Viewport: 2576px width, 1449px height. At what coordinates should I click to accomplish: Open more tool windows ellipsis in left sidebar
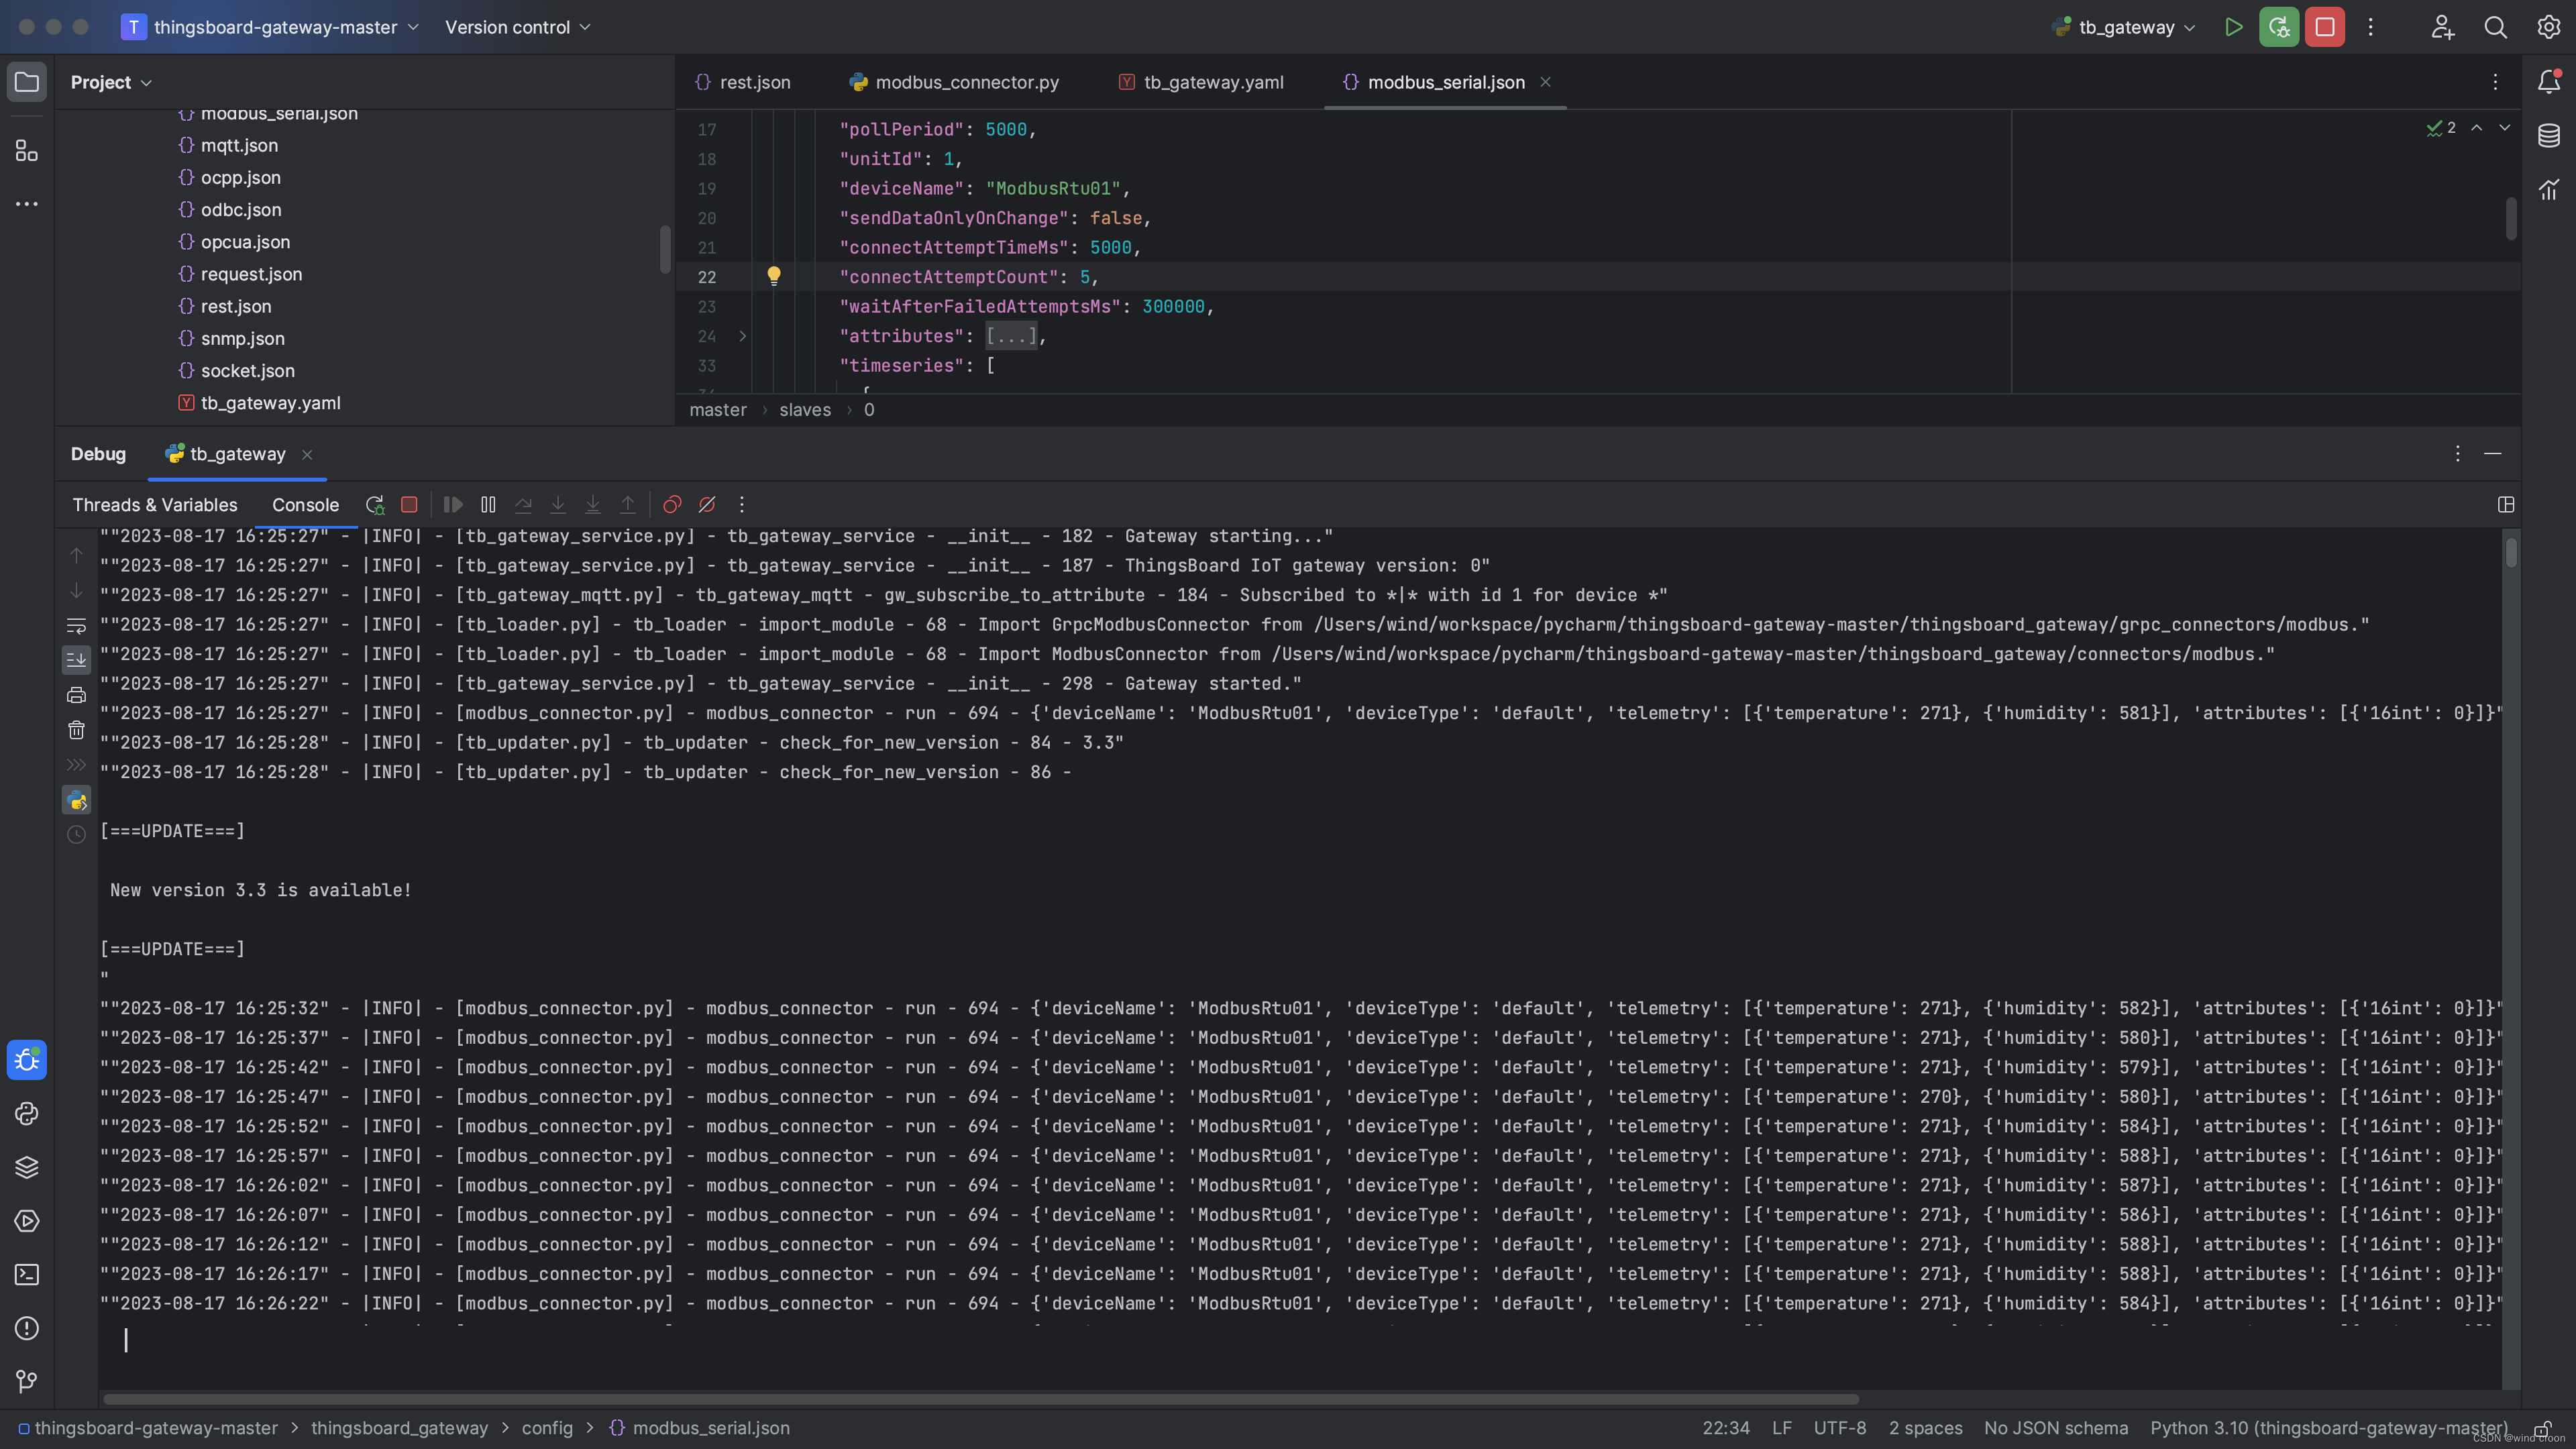click(x=27, y=204)
